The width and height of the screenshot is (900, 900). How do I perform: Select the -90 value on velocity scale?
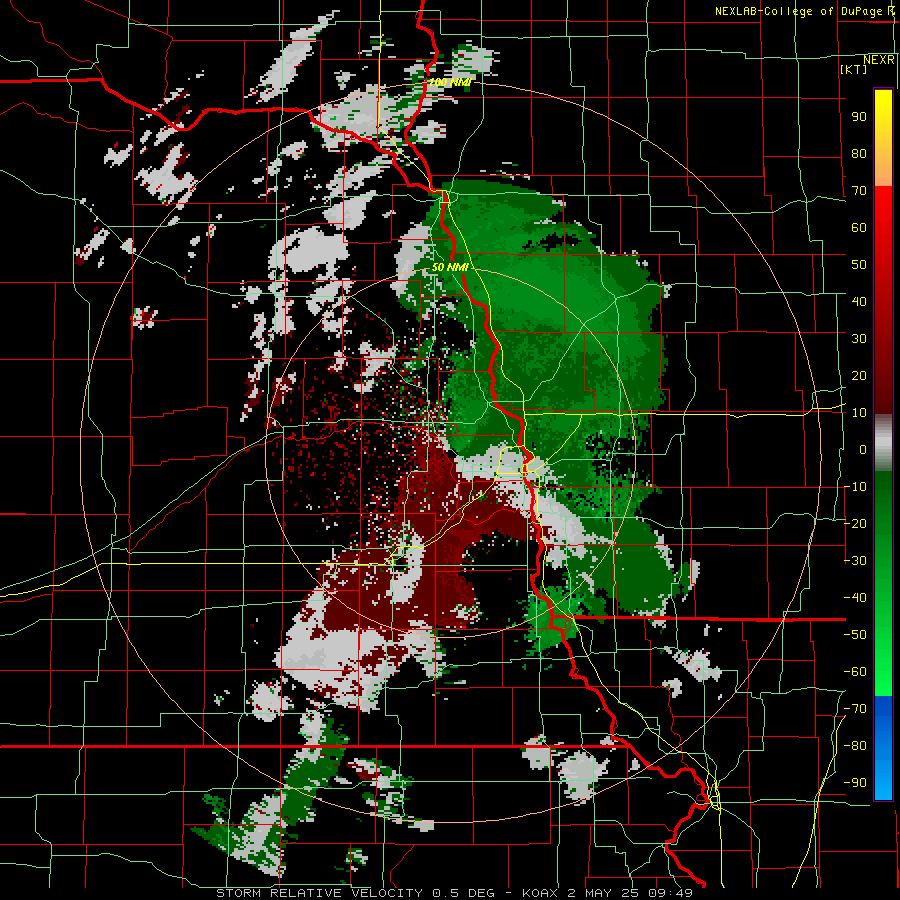click(855, 783)
